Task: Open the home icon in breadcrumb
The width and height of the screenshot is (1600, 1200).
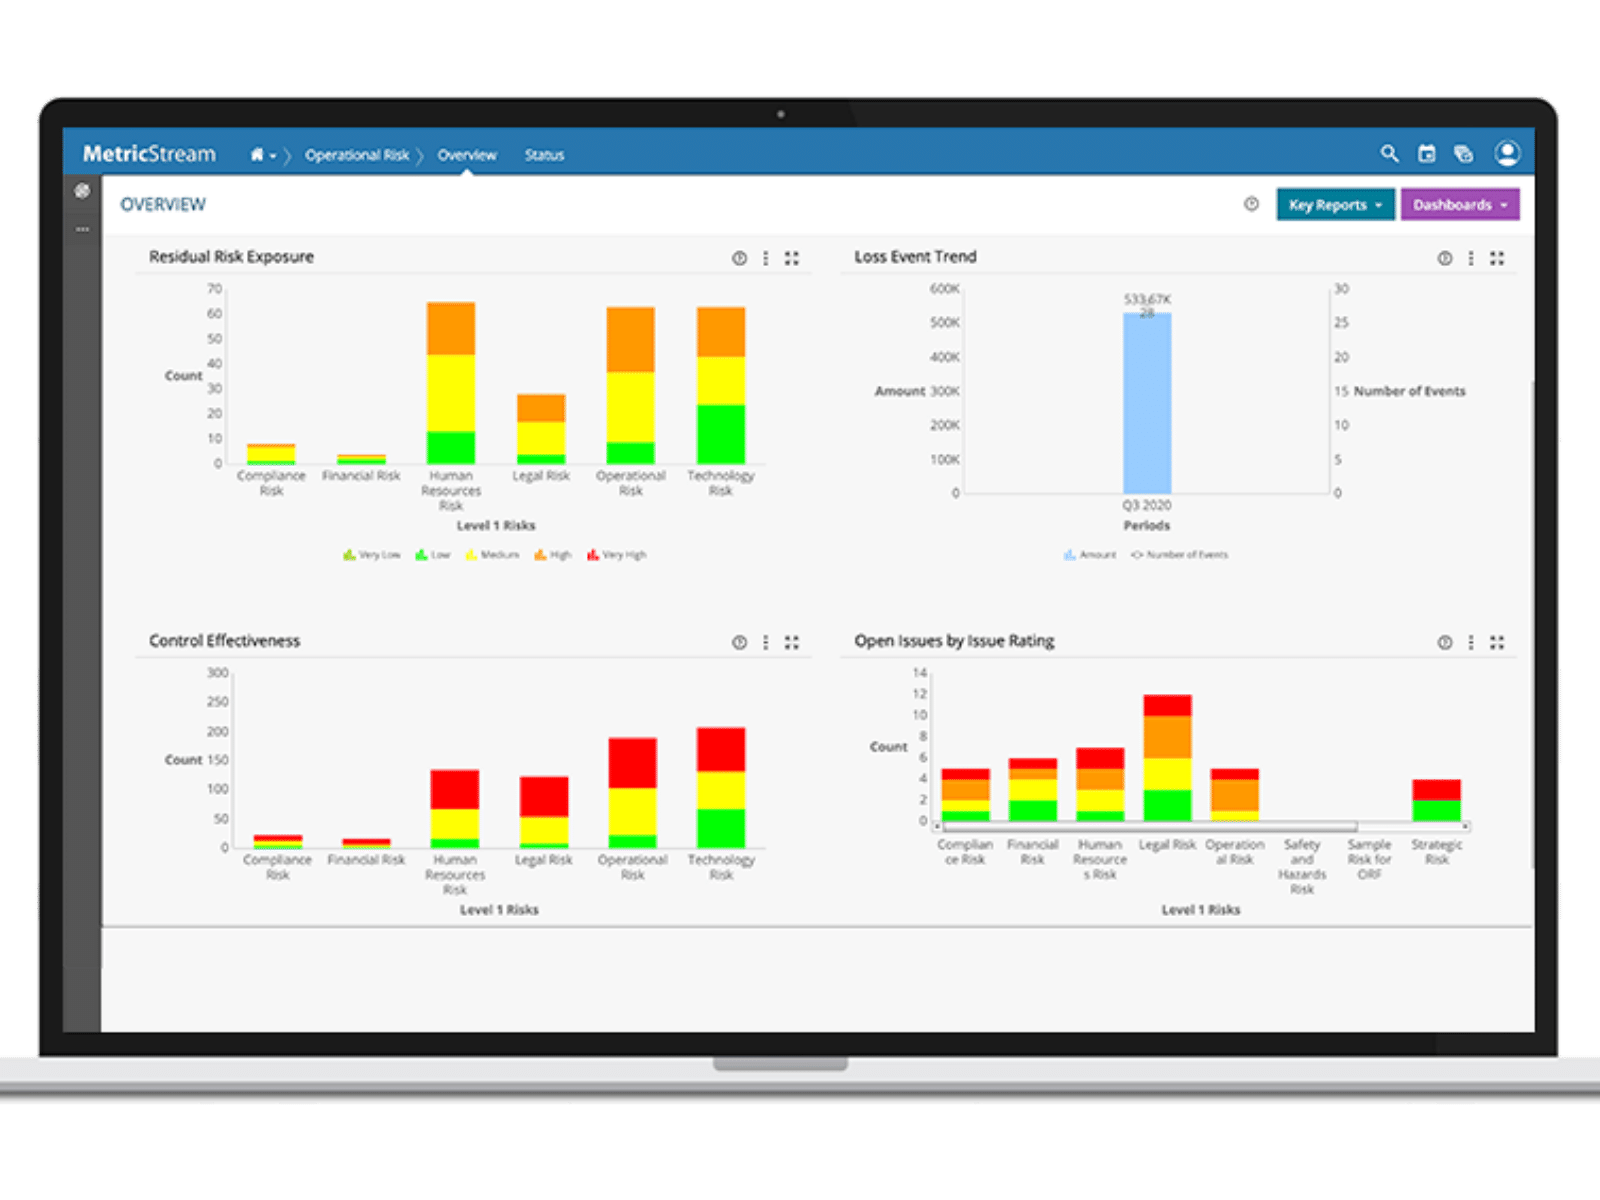Action: point(257,155)
